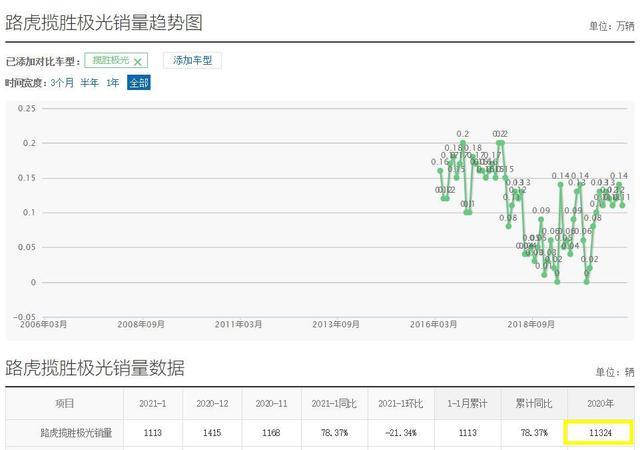Click the 累计同比 column header
Viewport: 640px width, 450px height.
(534, 403)
